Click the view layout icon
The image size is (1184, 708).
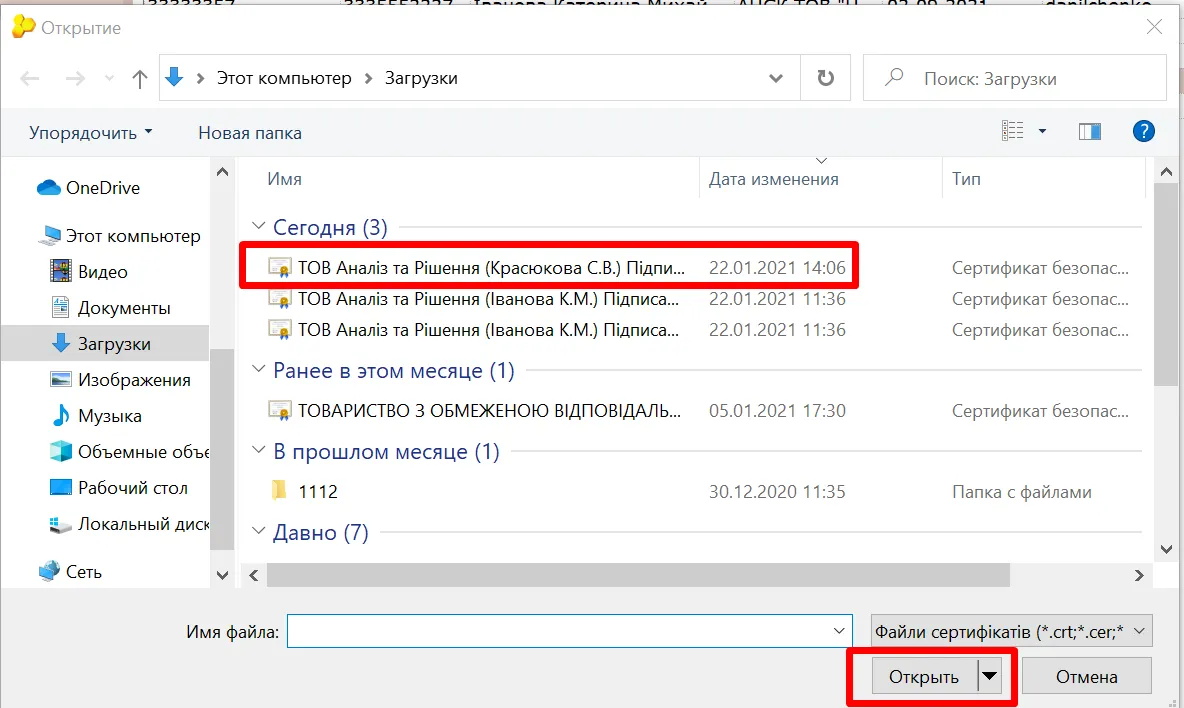click(x=1013, y=131)
